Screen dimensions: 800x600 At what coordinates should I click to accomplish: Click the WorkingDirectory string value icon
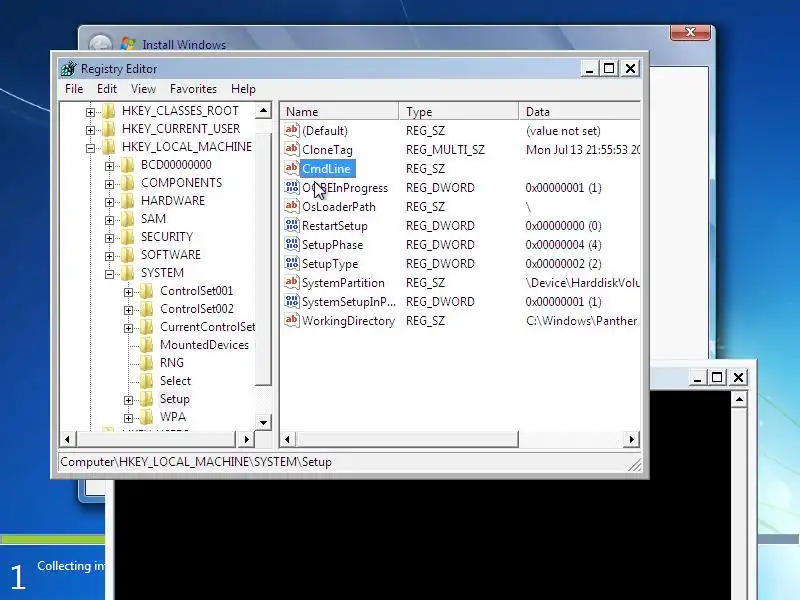tap(292, 320)
